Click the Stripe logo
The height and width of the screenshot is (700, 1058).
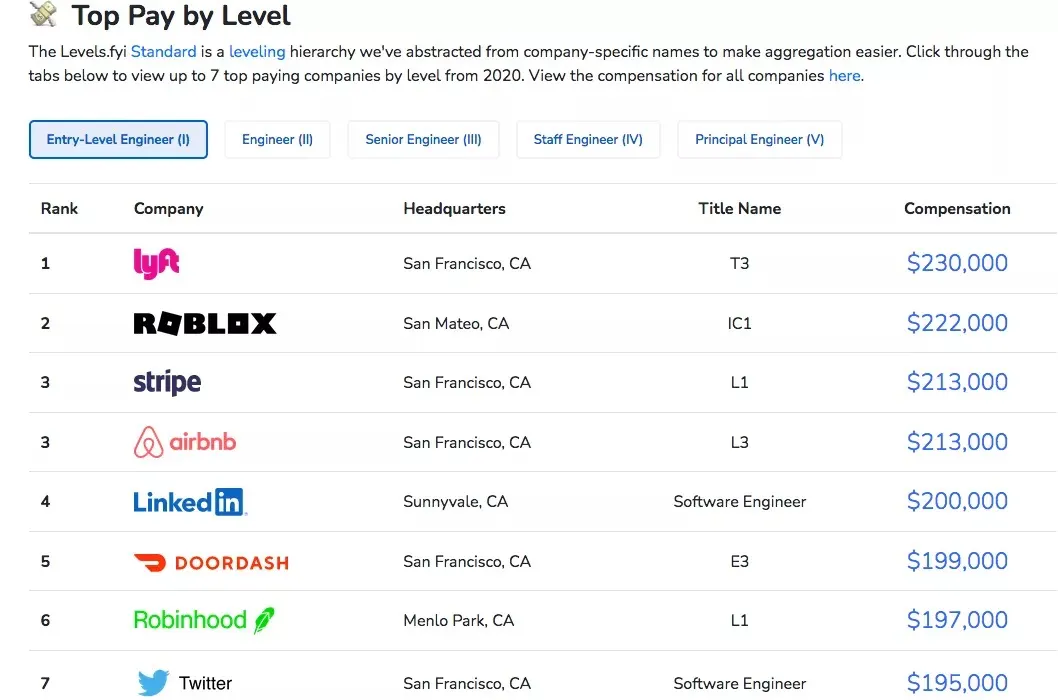167,382
